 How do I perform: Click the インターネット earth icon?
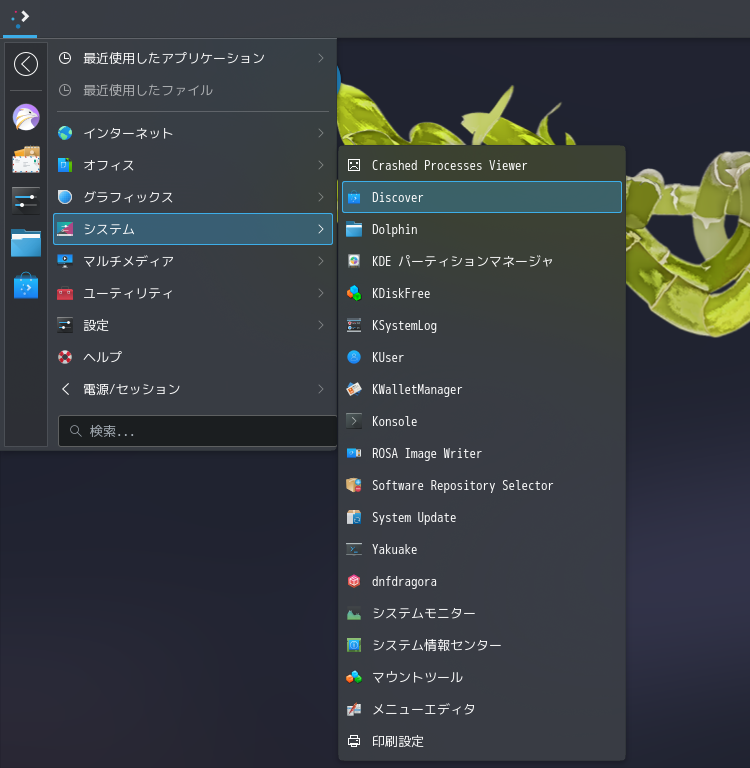pyautogui.click(x=65, y=133)
